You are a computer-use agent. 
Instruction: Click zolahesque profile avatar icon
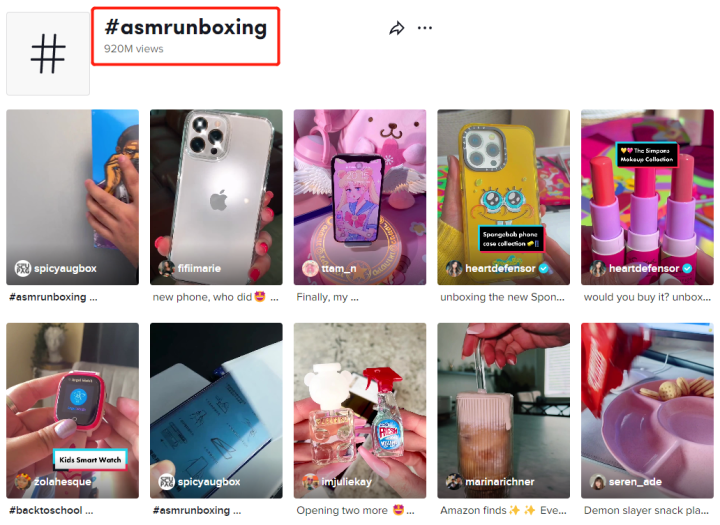[22, 481]
